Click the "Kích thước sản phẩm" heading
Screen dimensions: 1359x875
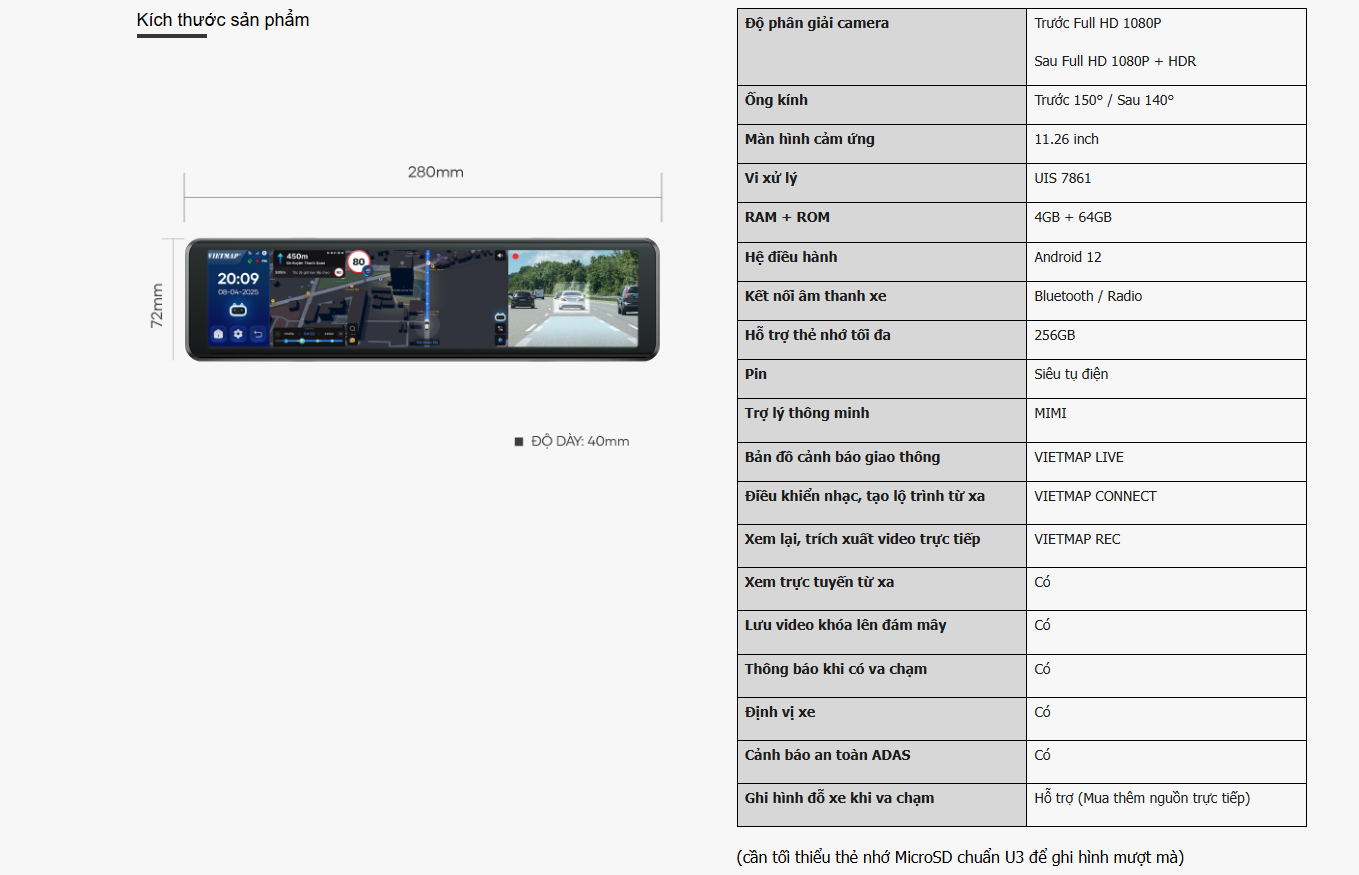tap(223, 20)
